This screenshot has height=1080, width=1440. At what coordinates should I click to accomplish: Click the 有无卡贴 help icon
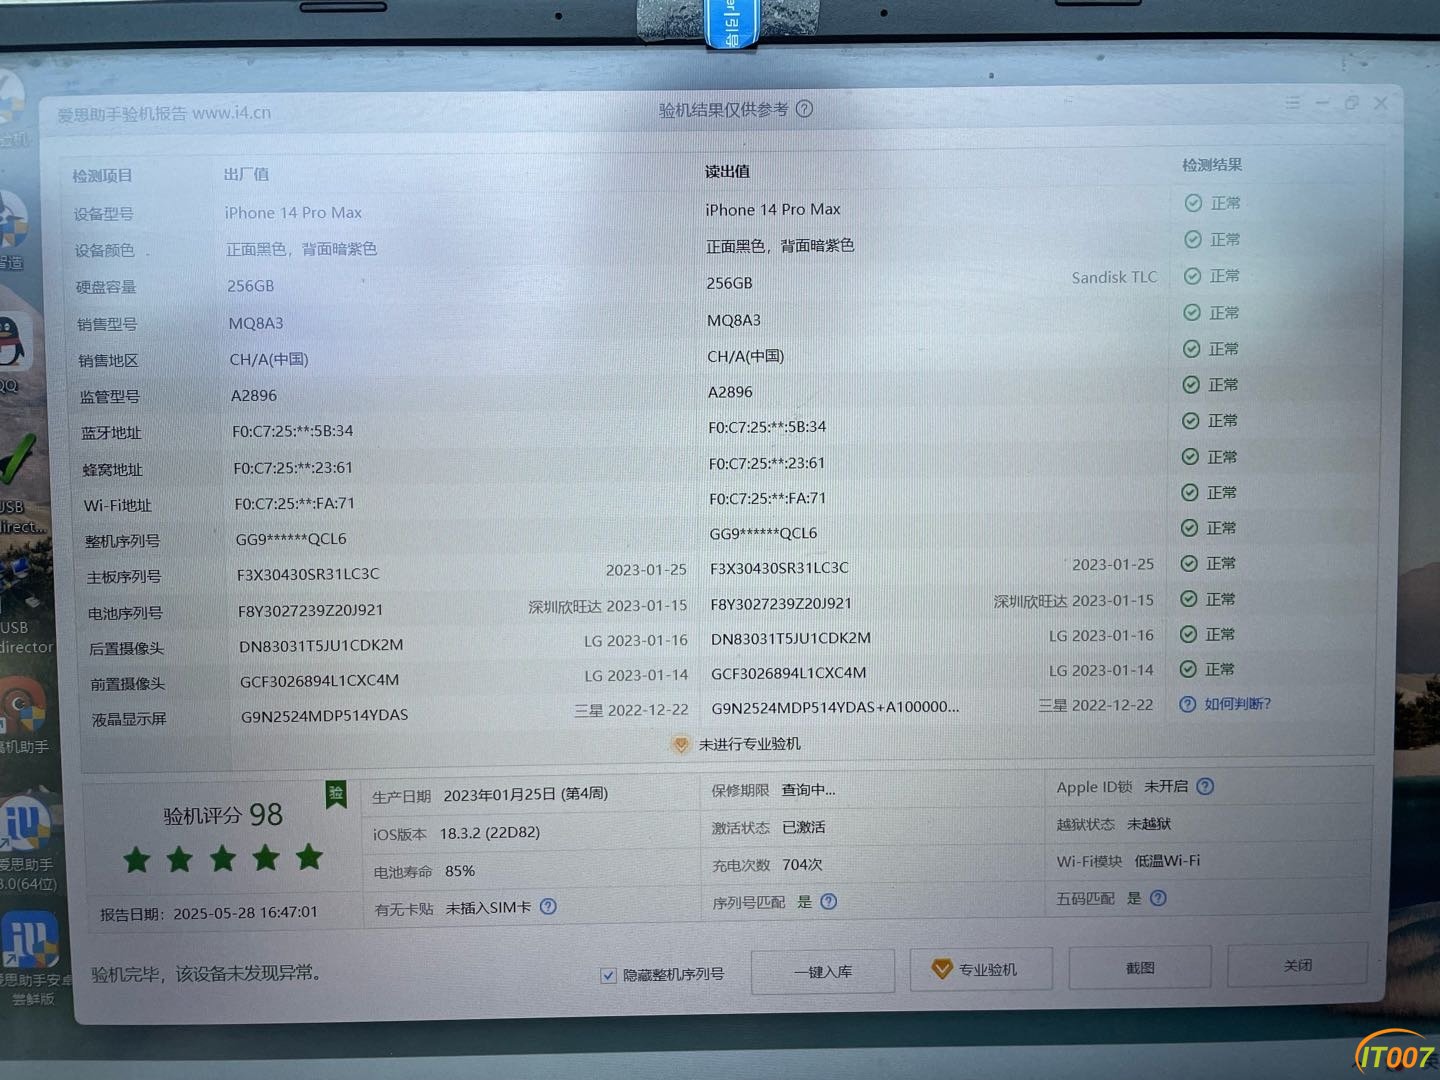pos(548,907)
